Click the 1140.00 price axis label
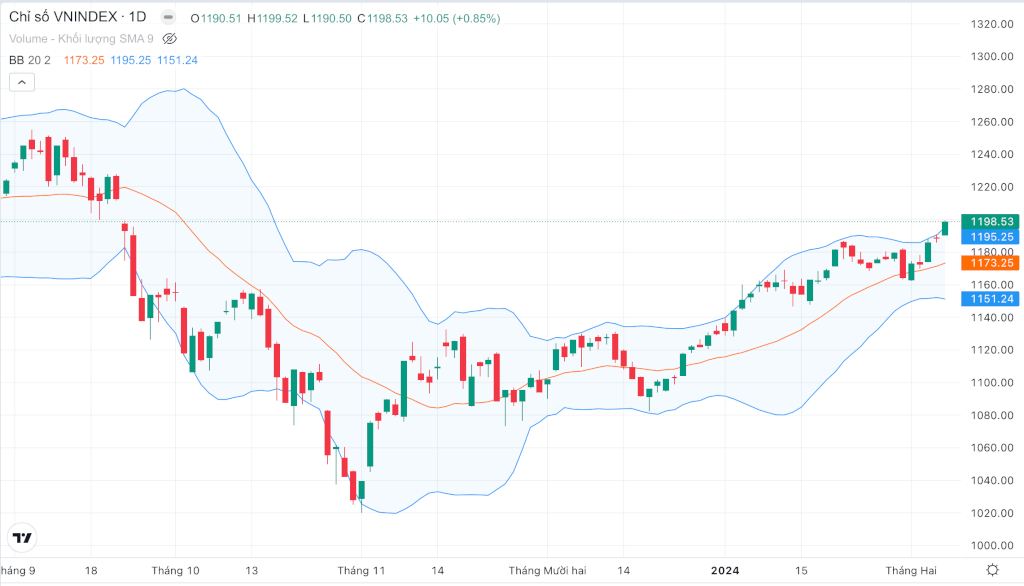1024x586 pixels. tap(992, 317)
